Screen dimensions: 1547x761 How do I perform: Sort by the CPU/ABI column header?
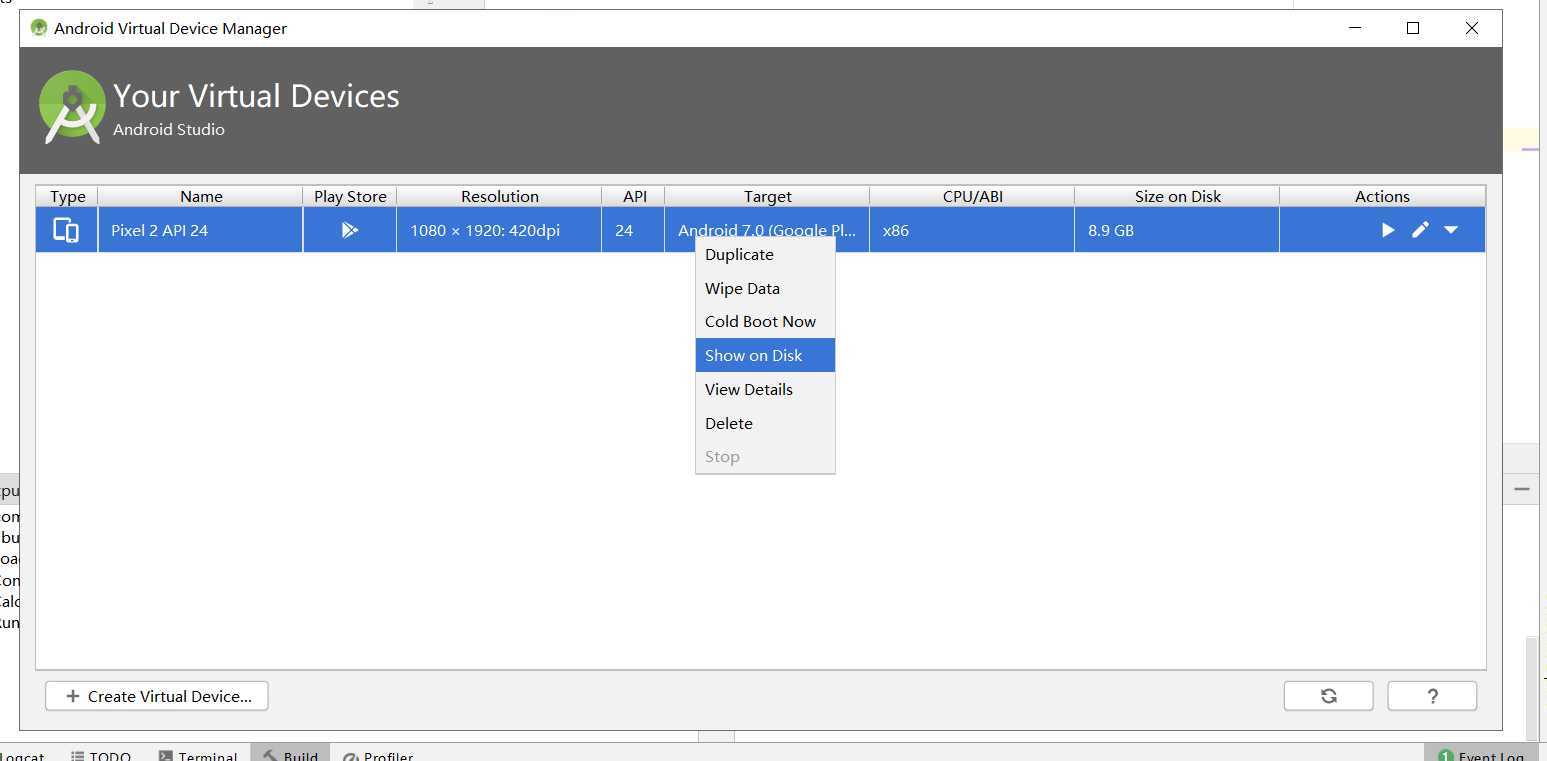click(972, 196)
